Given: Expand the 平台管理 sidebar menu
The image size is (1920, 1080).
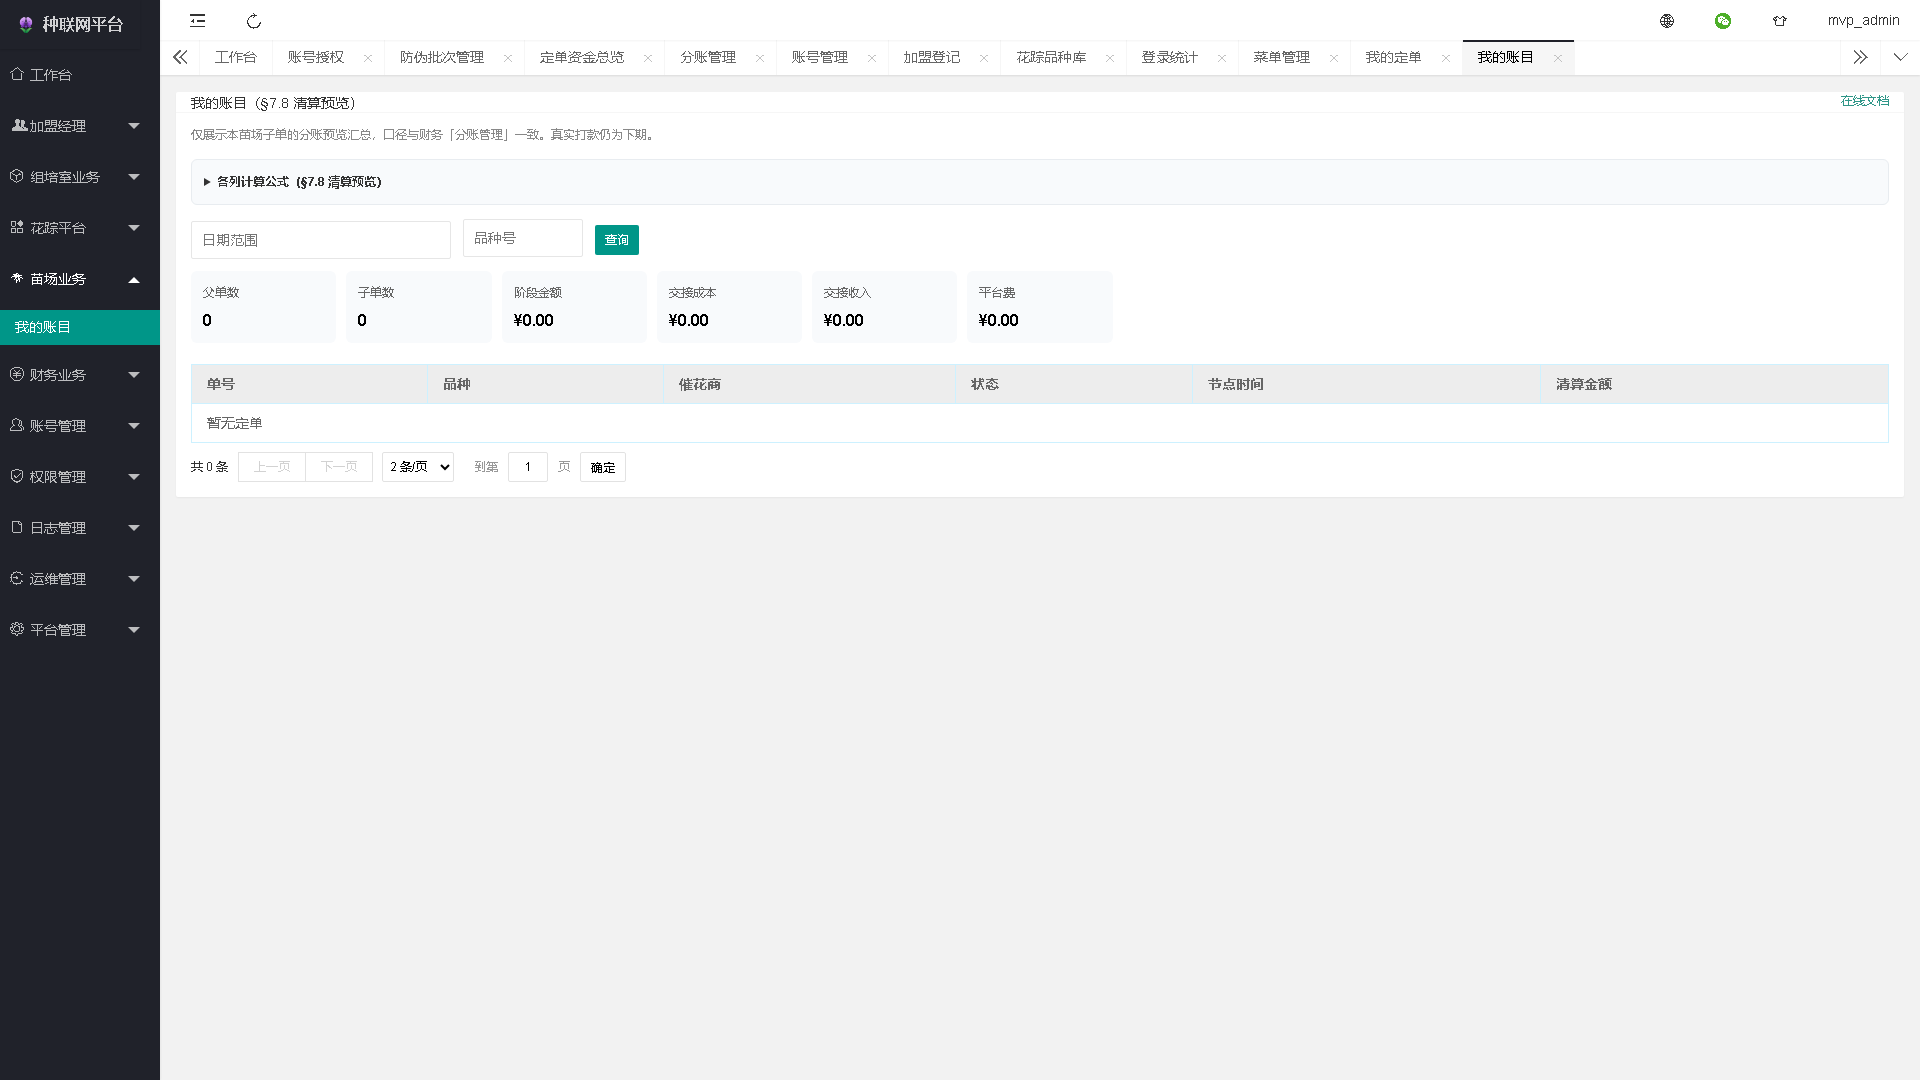Looking at the screenshot, I should pyautogui.click(x=80, y=630).
